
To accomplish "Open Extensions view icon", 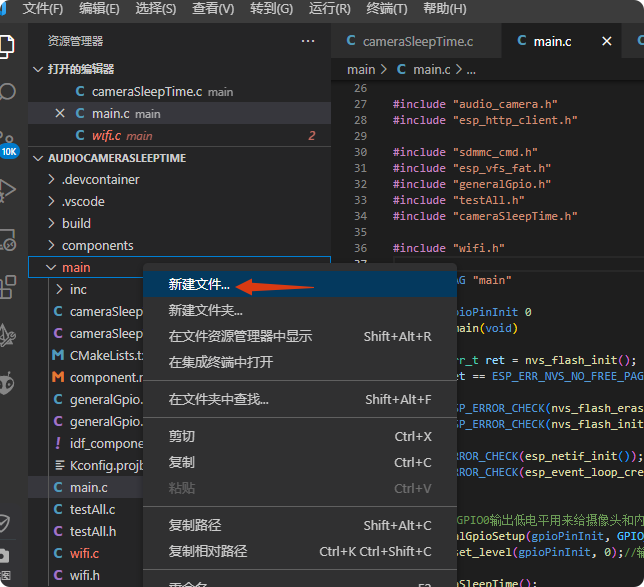I will coord(7,287).
